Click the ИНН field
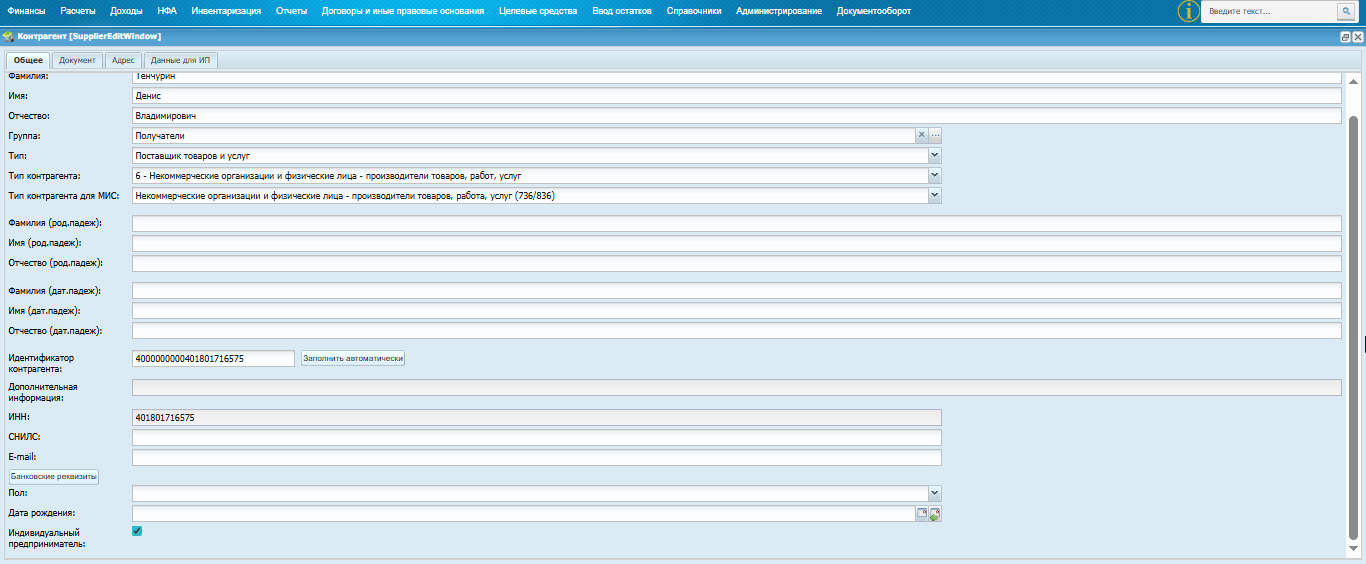1366x564 pixels. click(536, 417)
